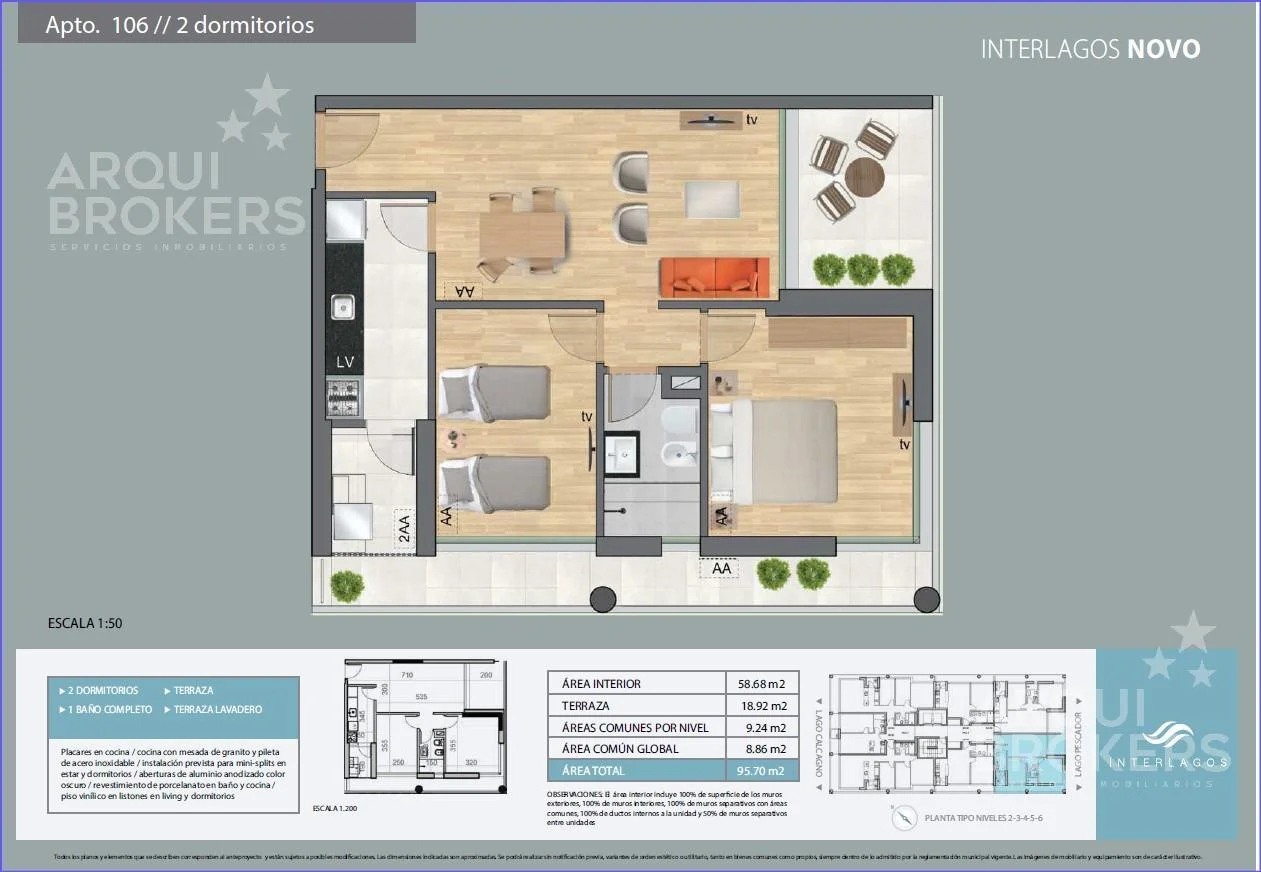Click the bathroom washbasin

click(622, 452)
